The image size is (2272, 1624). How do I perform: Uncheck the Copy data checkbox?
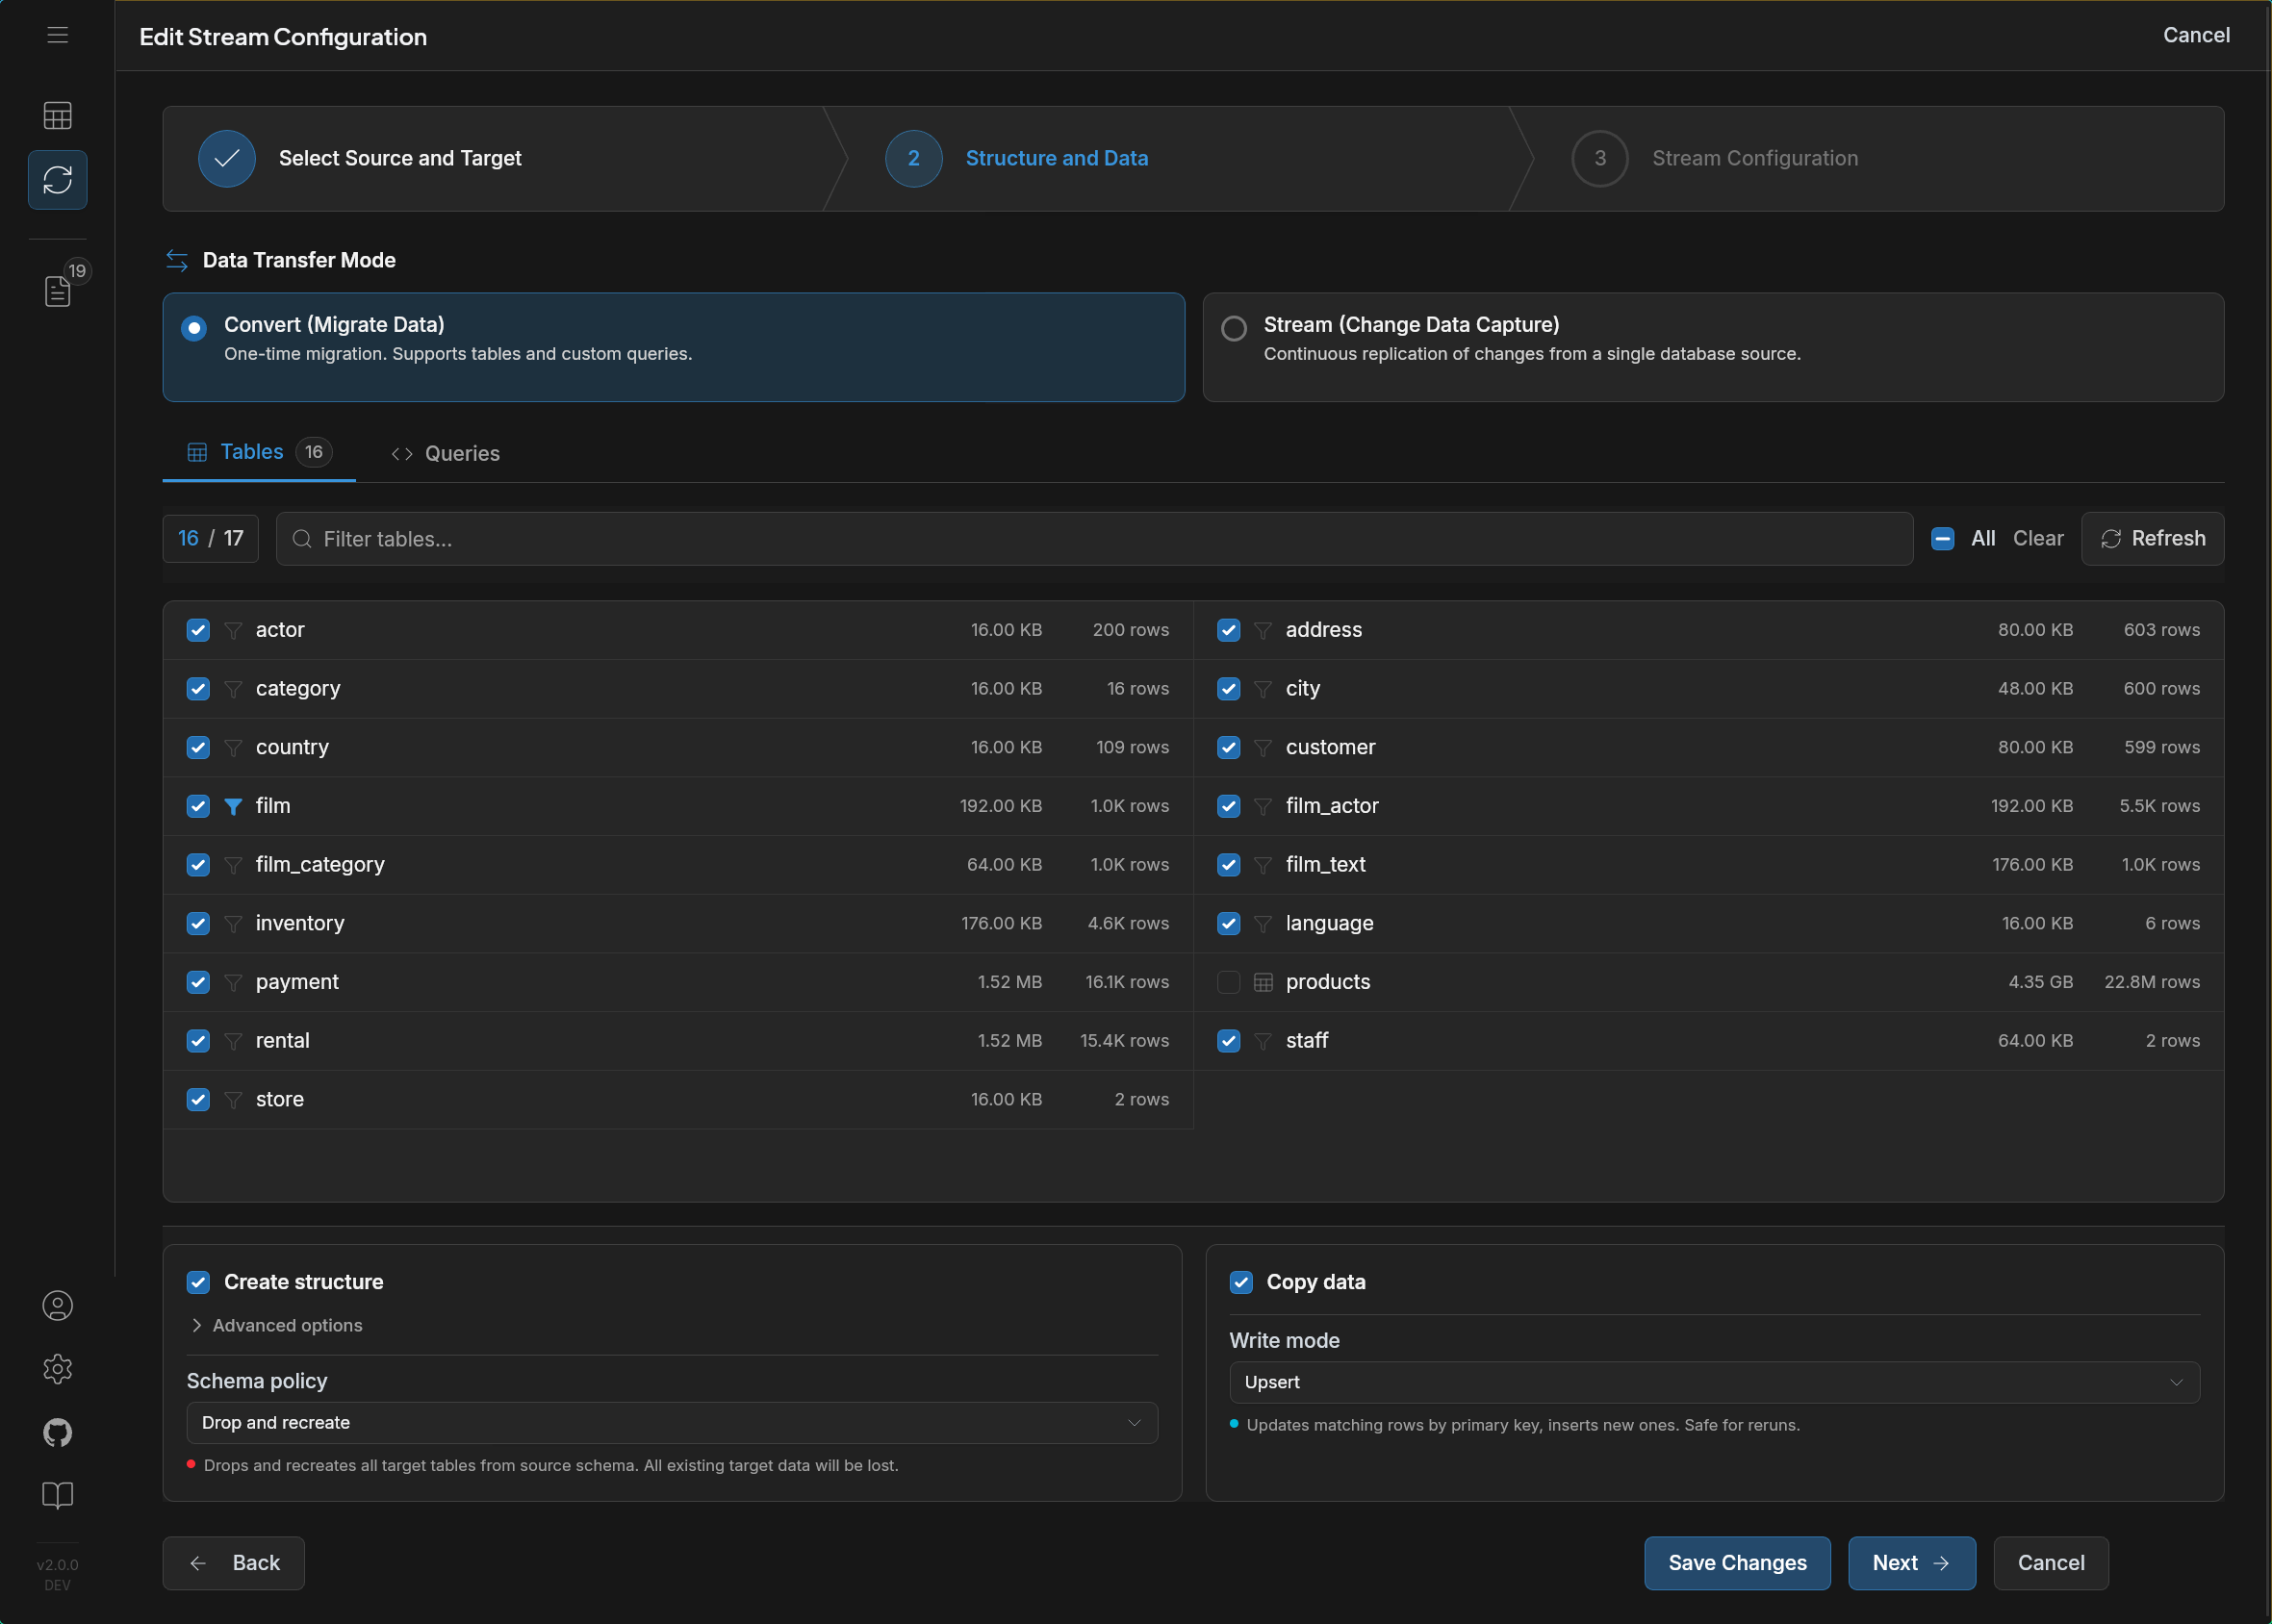click(x=1241, y=1282)
